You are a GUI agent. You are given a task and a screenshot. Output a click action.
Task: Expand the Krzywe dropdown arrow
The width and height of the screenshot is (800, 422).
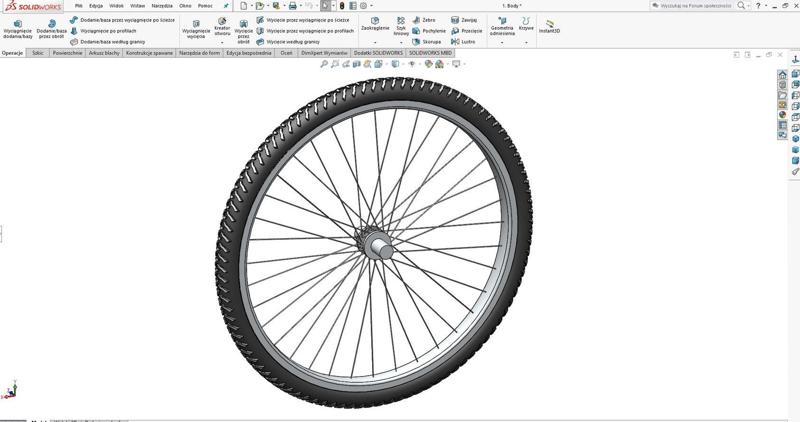click(x=526, y=42)
